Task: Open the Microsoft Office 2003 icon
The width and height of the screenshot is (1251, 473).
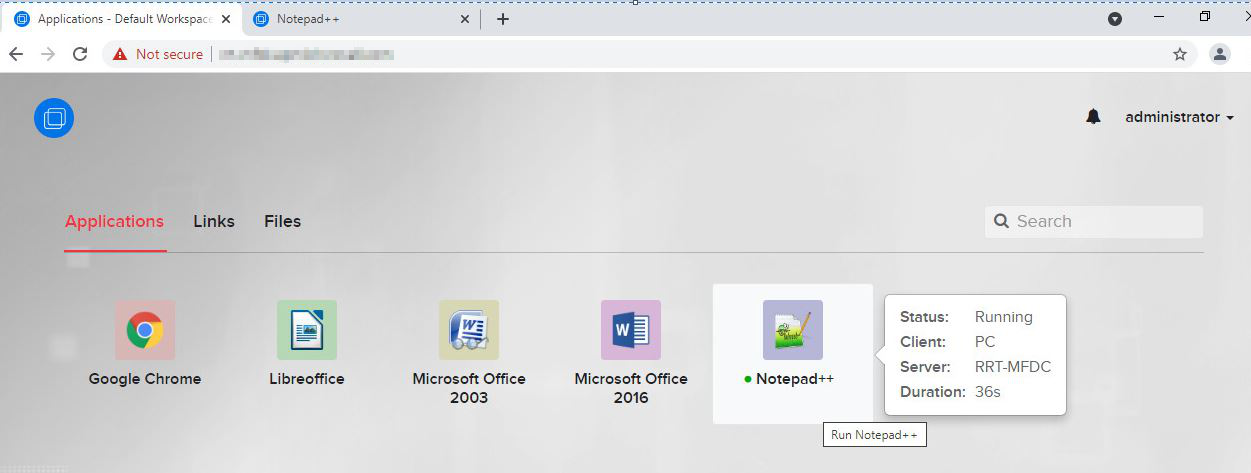Action: point(469,330)
